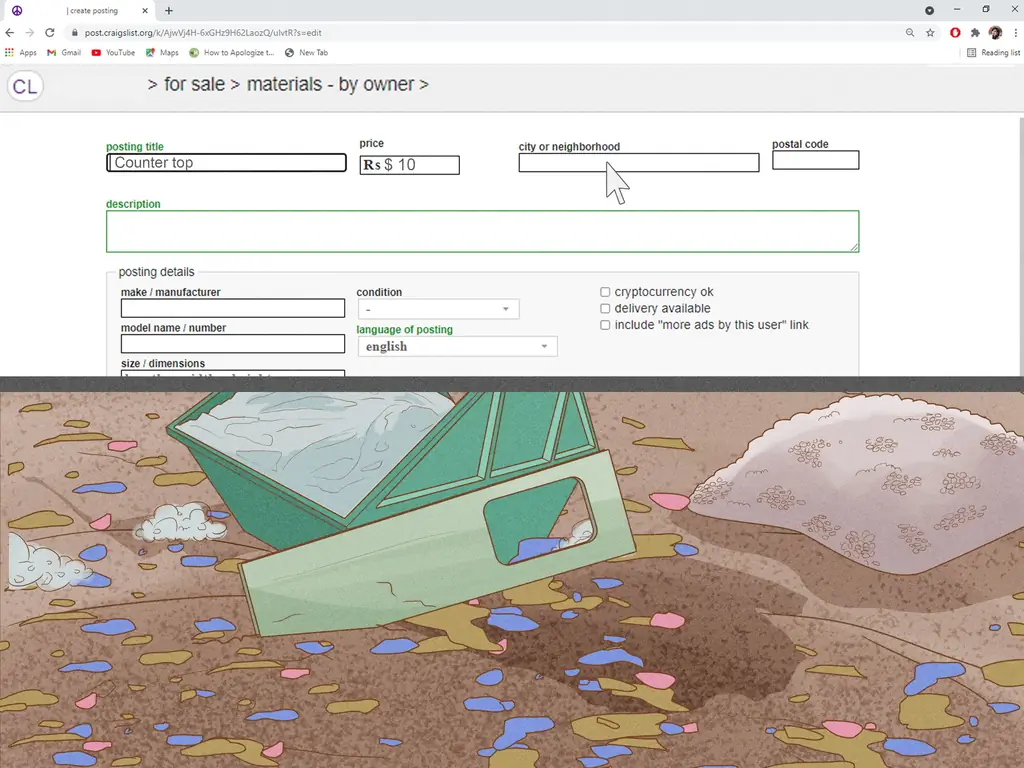Click the CL Craigslist logo

tap(25, 86)
